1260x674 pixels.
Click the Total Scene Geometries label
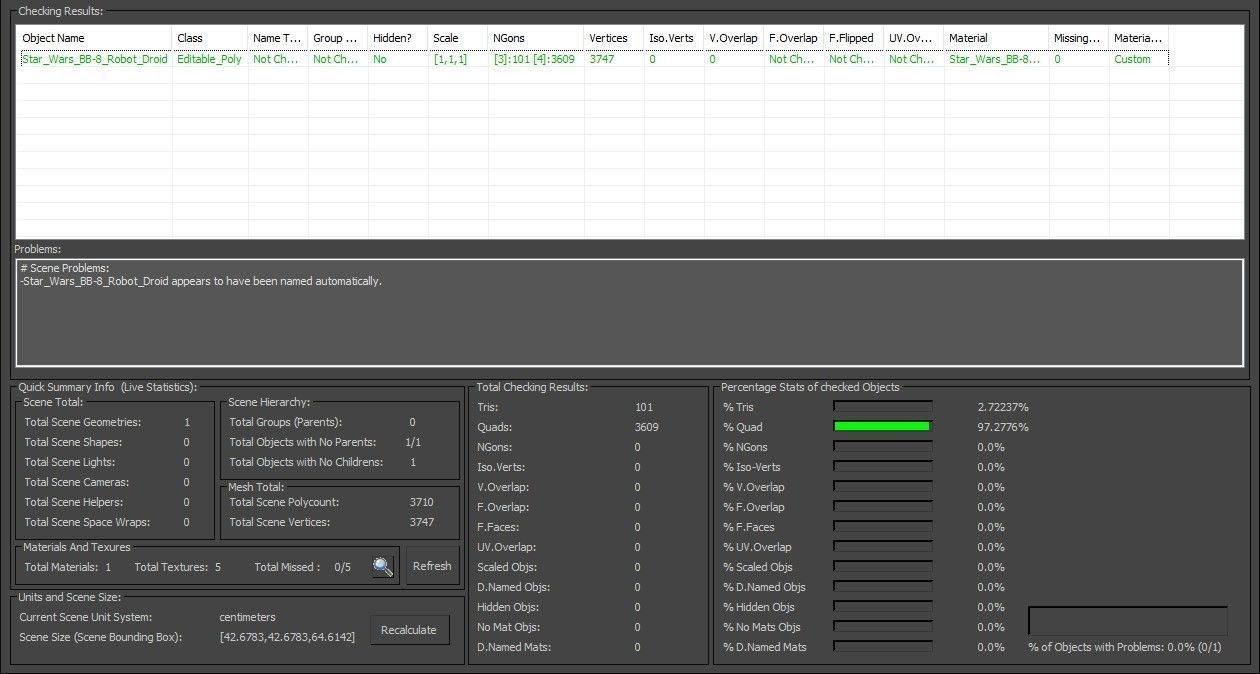click(83, 422)
